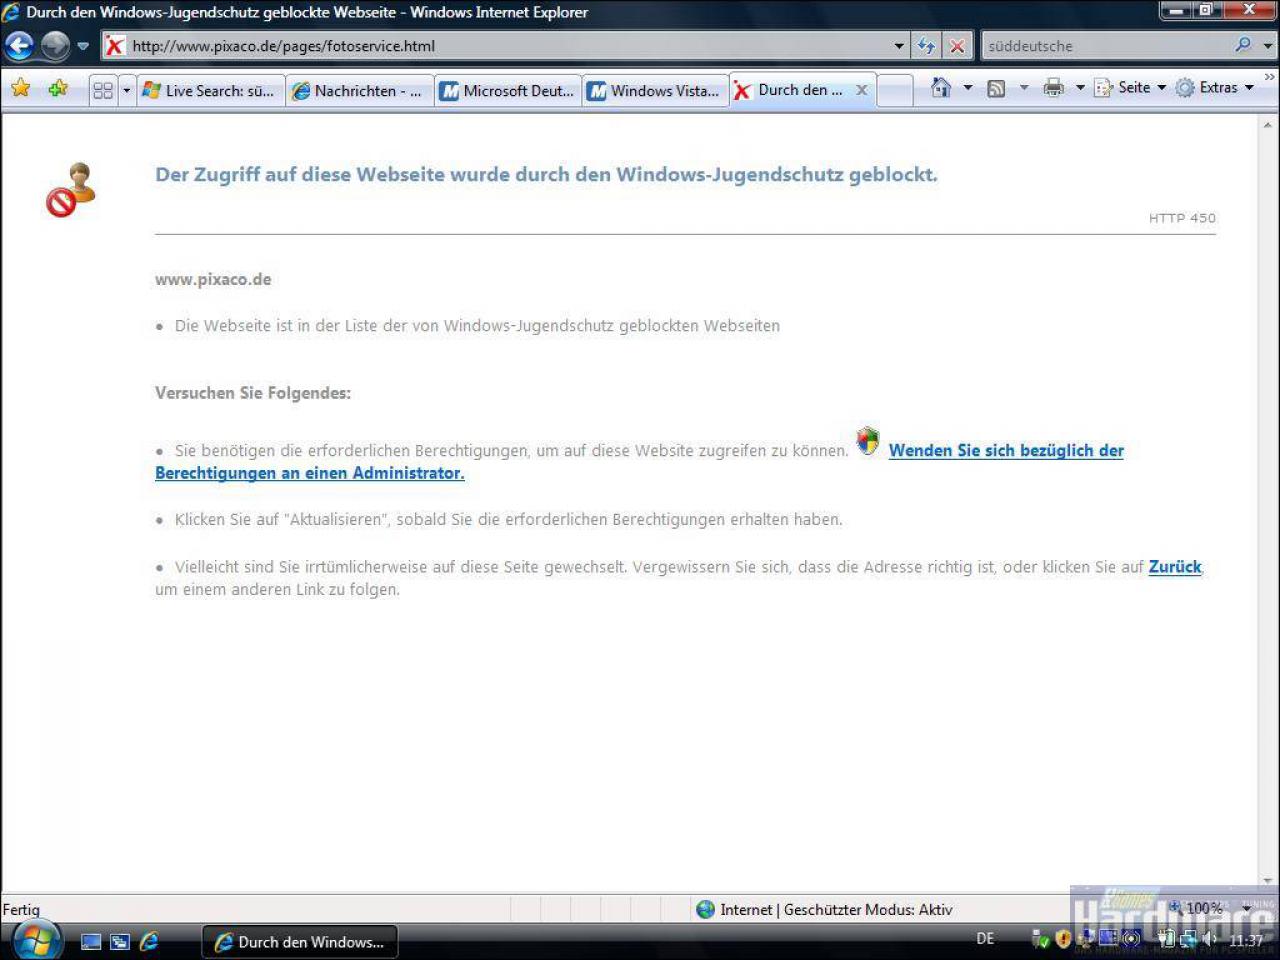Click the 11:37 taskbar clock
Screen dimensions: 1280x960
(x=1246, y=940)
